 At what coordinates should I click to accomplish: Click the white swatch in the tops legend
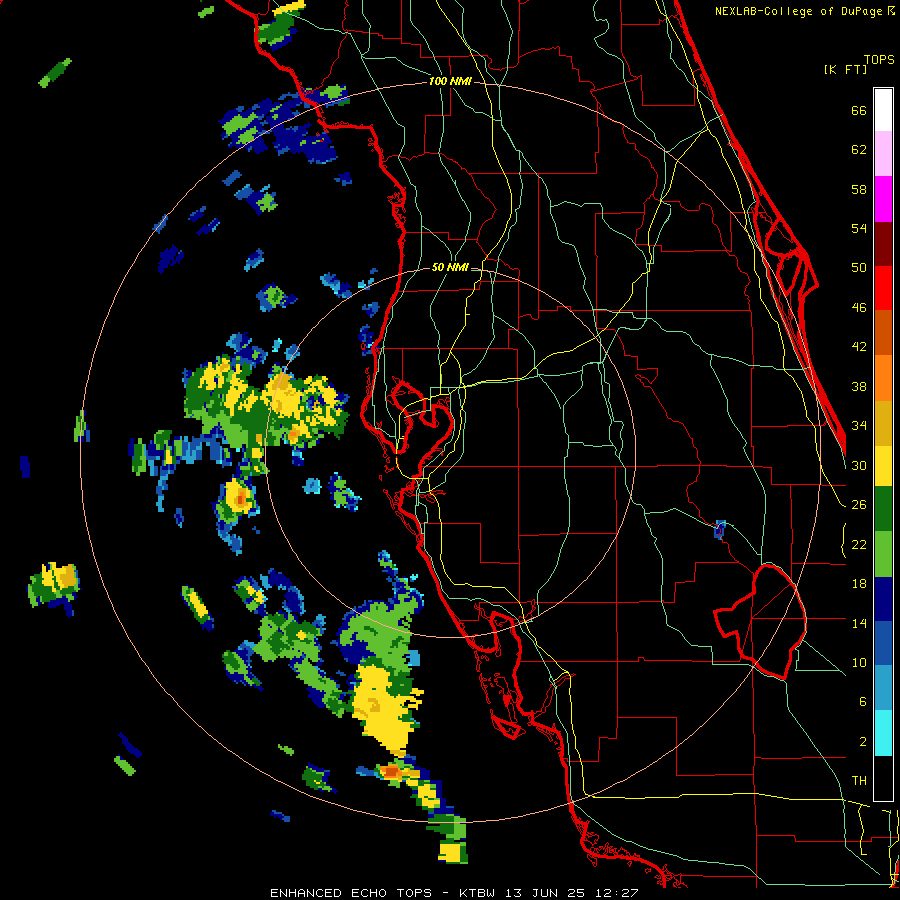coord(883,110)
